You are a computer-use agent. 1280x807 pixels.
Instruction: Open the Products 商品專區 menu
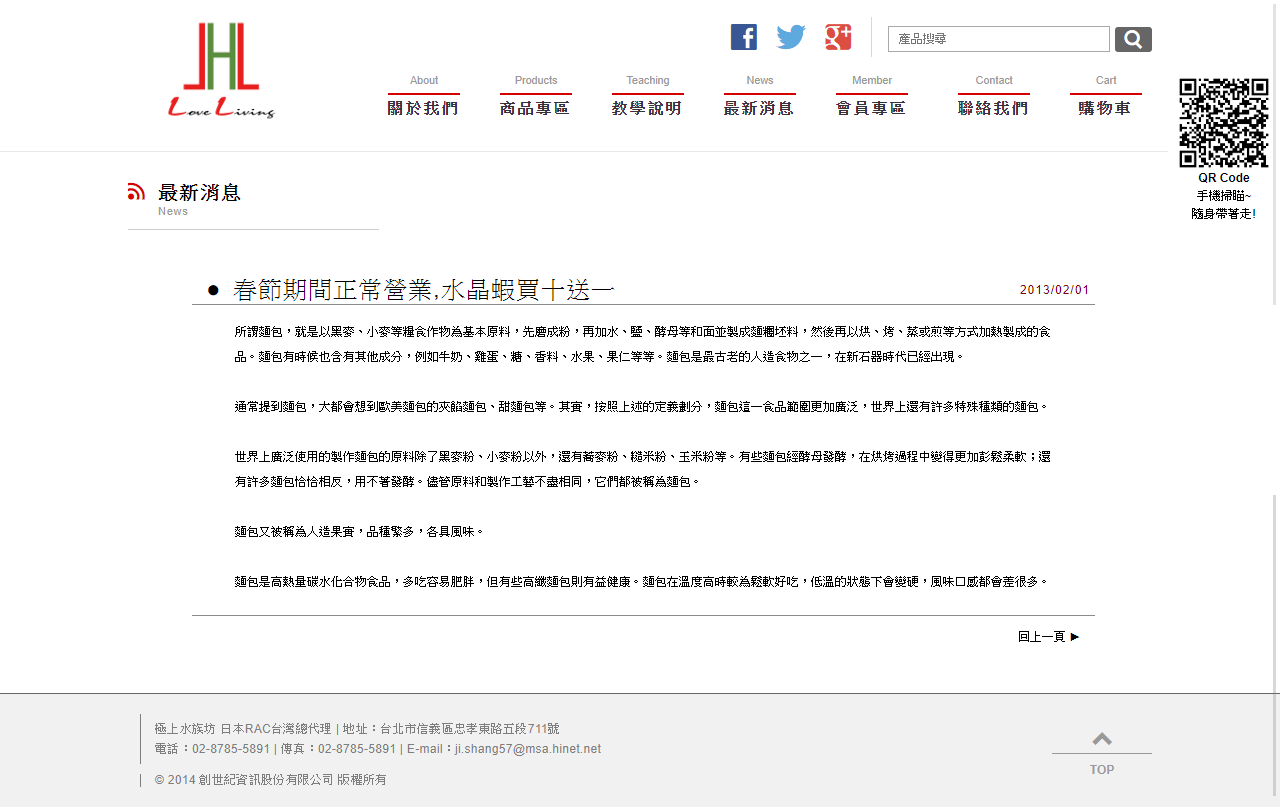(x=536, y=96)
